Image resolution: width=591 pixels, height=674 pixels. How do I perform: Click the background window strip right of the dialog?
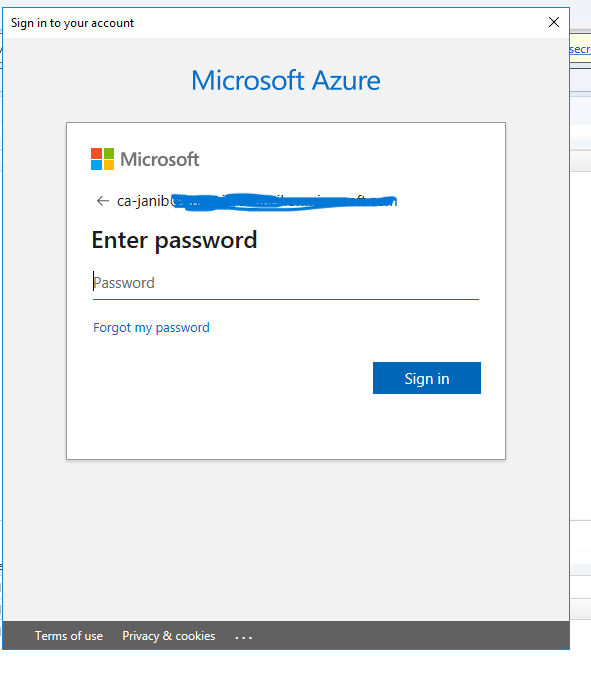[x=581, y=344]
